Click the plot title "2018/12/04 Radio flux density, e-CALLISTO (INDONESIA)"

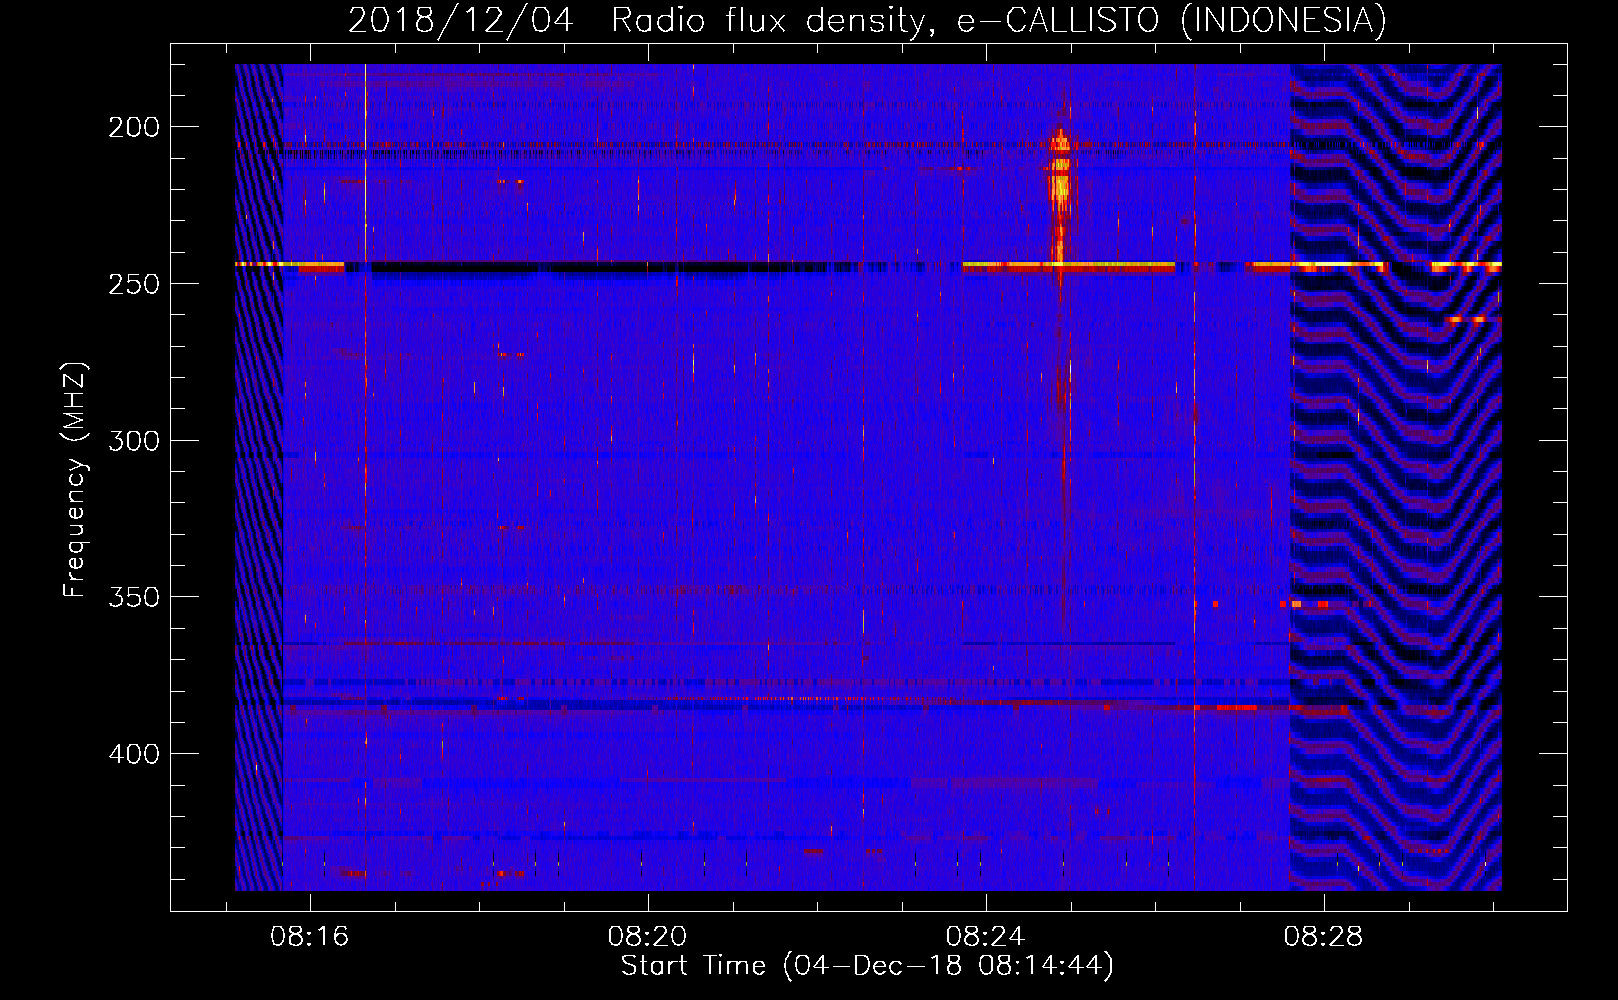867,20
